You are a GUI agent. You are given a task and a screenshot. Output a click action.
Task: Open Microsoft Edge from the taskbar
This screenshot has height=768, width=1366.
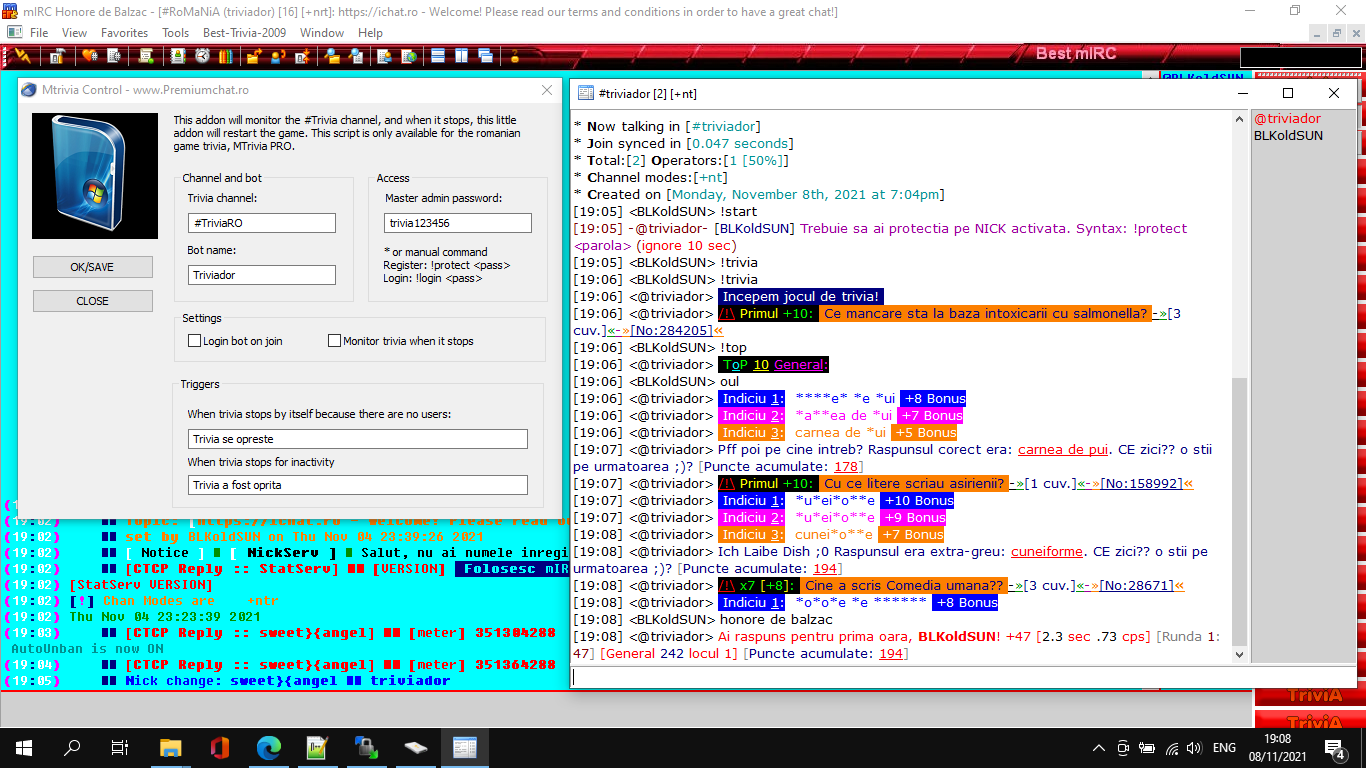pos(268,747)
